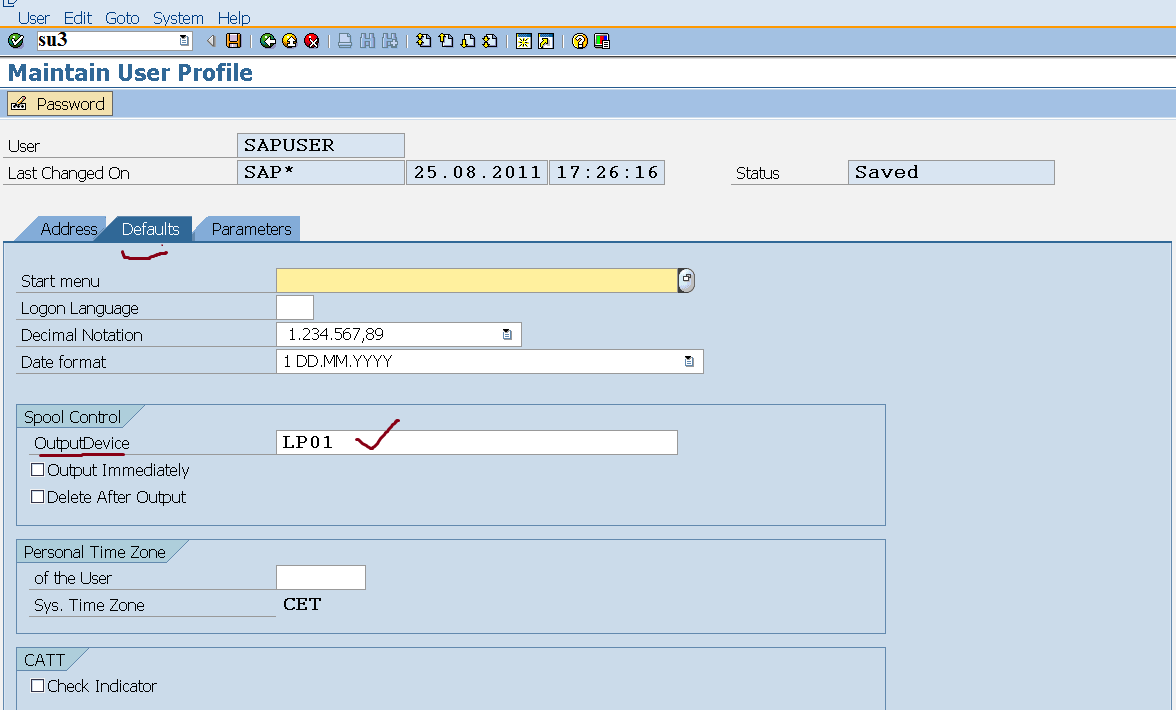This screenshot has width=1176, height=710.
Task: Click the Enter checkmark icon
Action: [15, 41]
